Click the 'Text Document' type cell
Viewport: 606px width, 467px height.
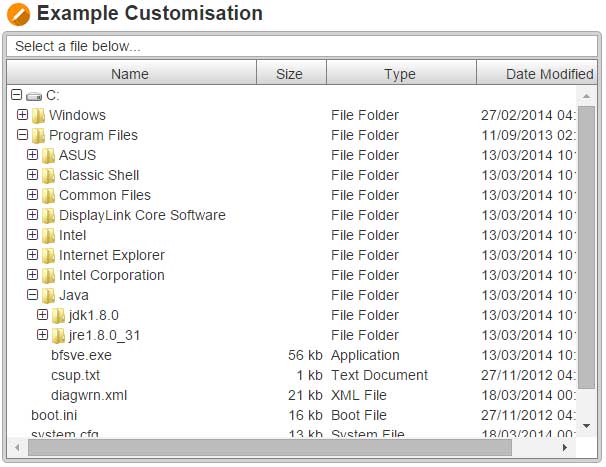[380, 375]
